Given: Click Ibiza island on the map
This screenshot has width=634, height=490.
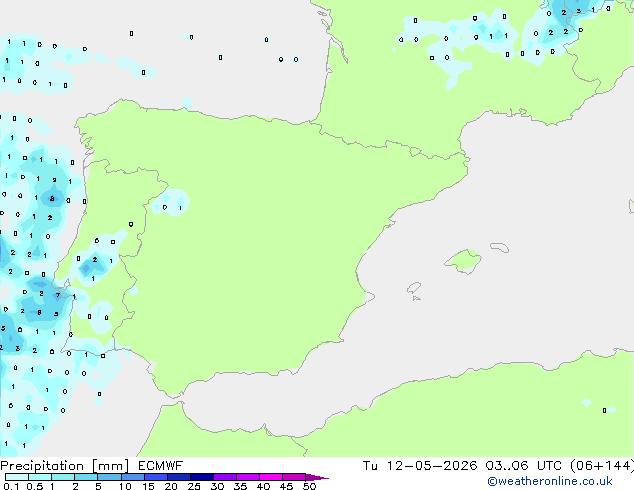Looking at the screenshot, I should tap(414, 288).
